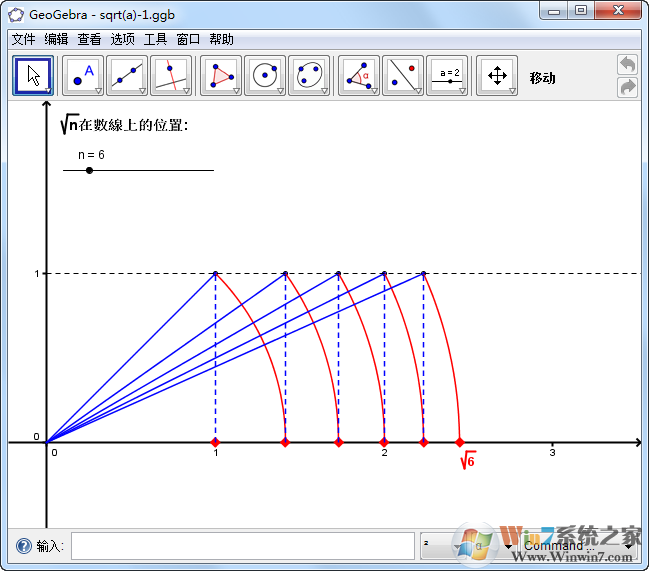This screenshot has height=571, width=649.
Task: Open the Command dropdown in the input bar
Action: [579, 546]
